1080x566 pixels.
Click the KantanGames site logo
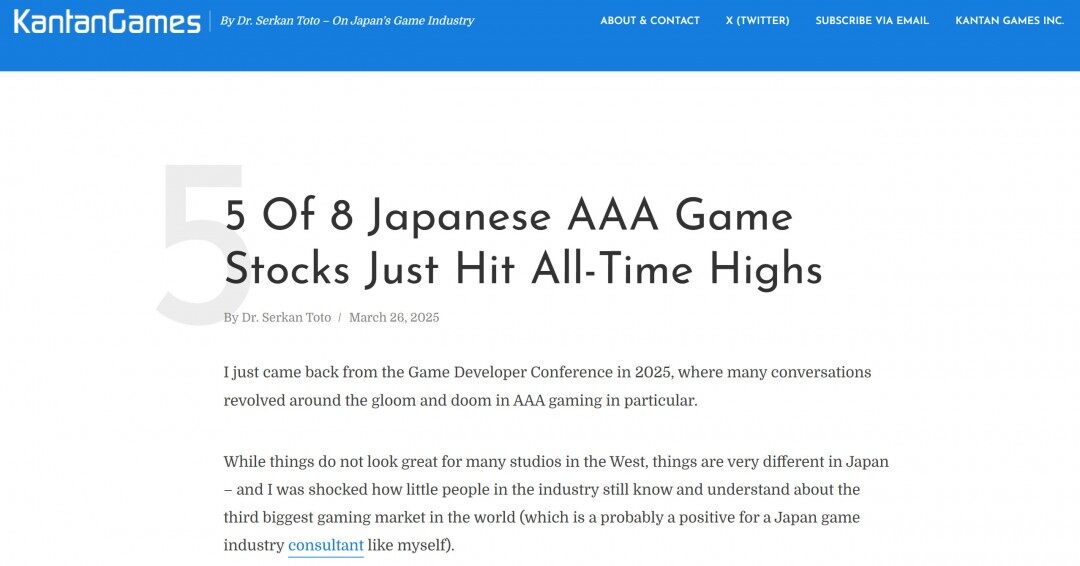107,21
